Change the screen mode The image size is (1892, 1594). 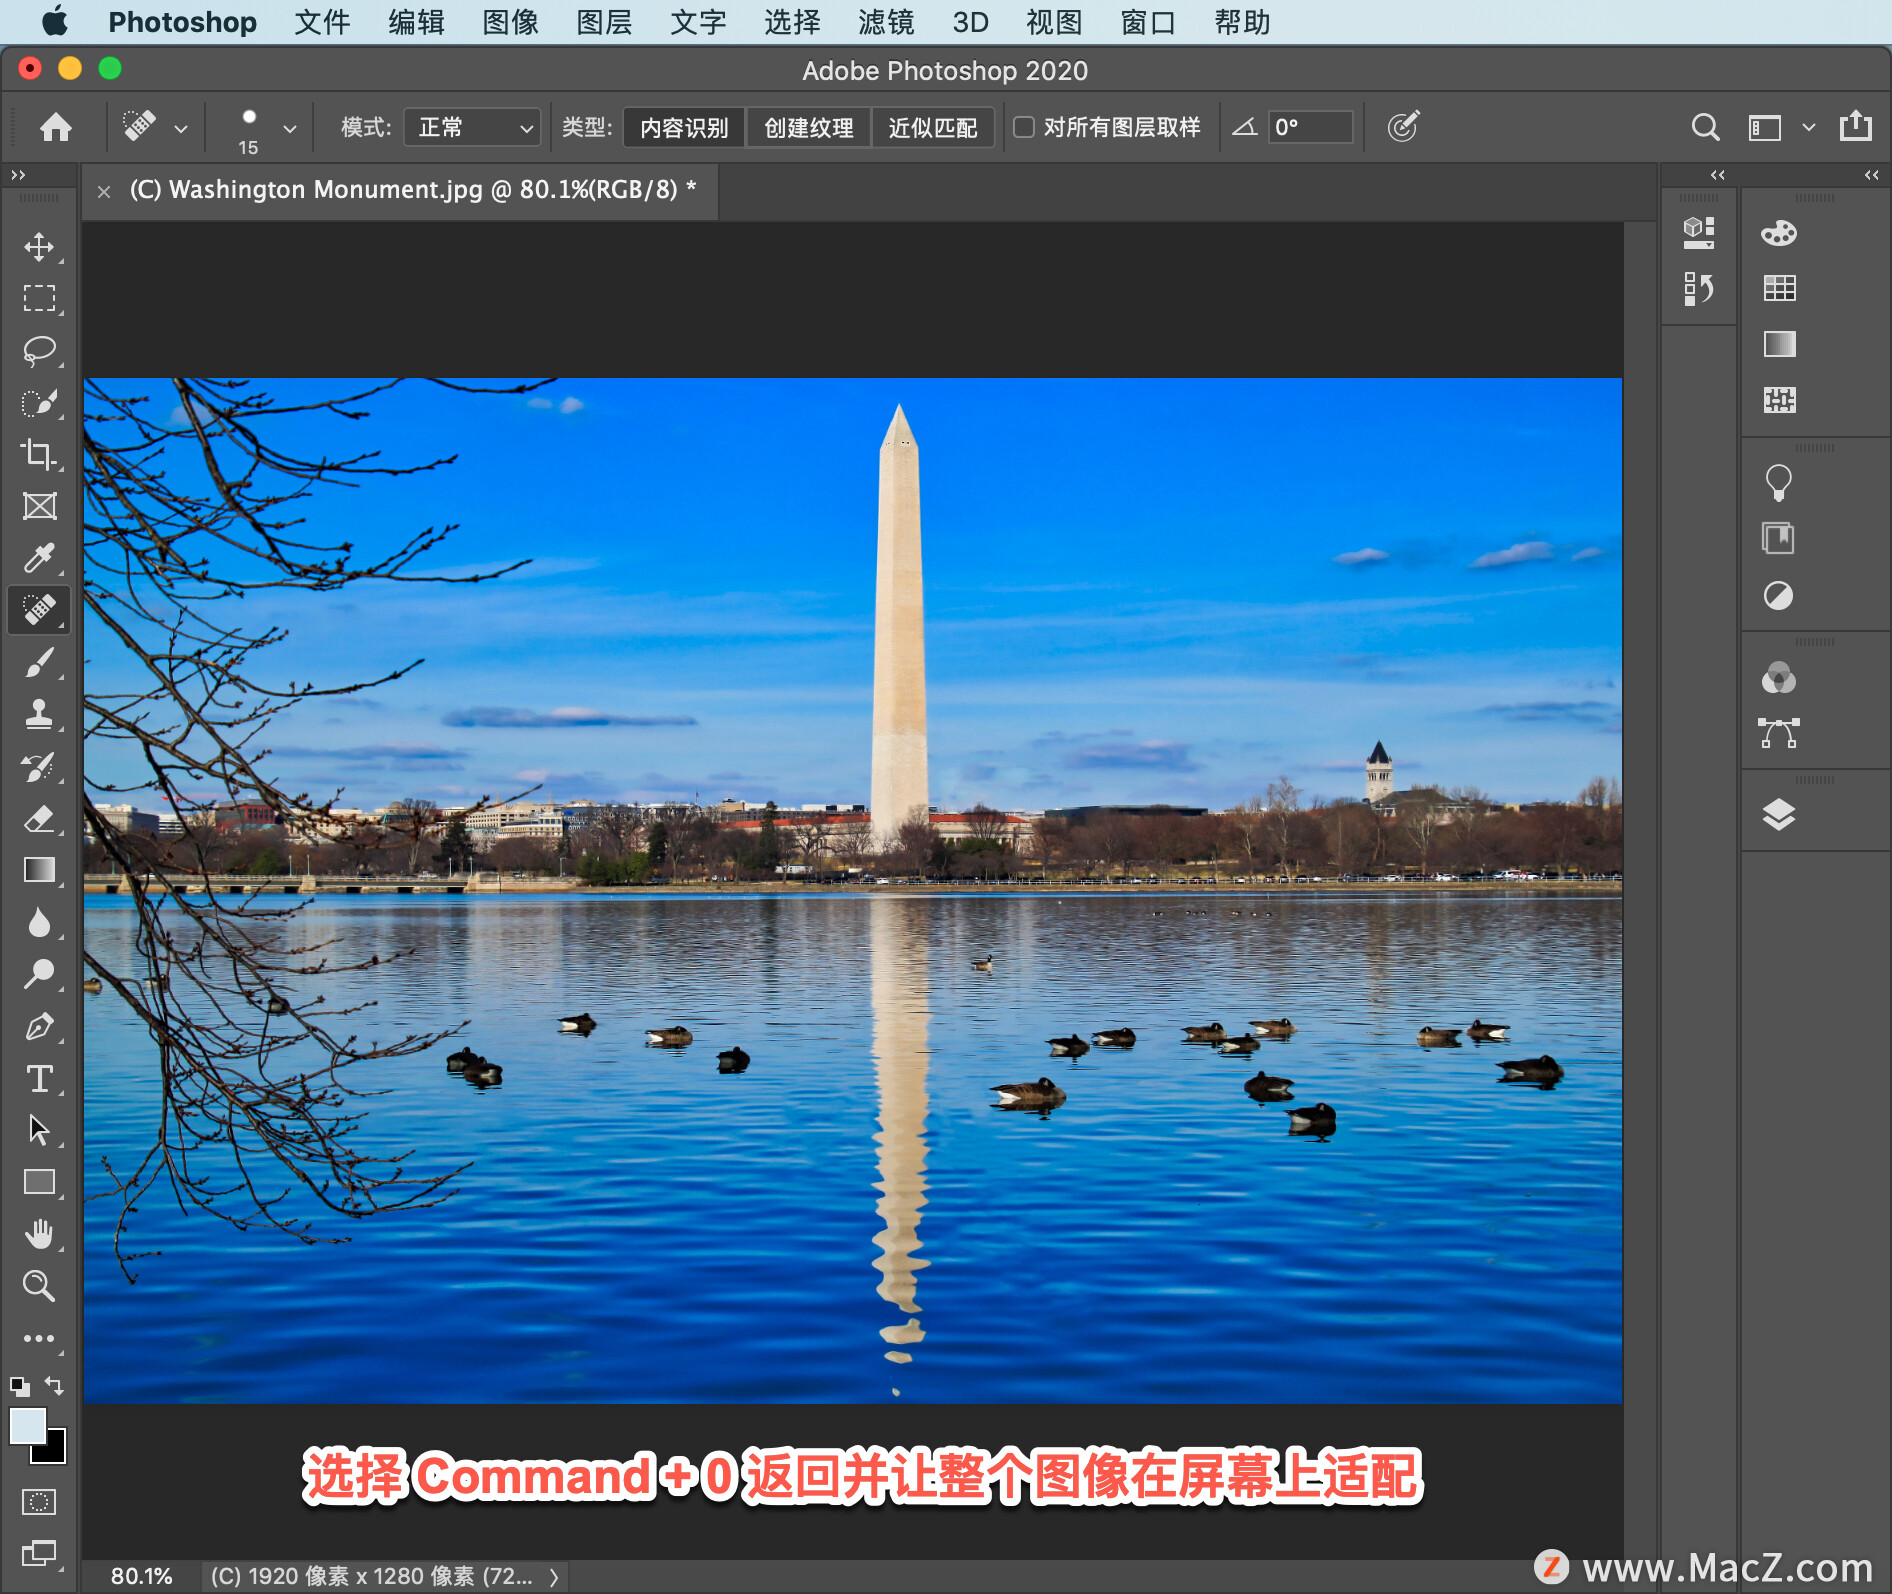click(x=39, y=1553)
